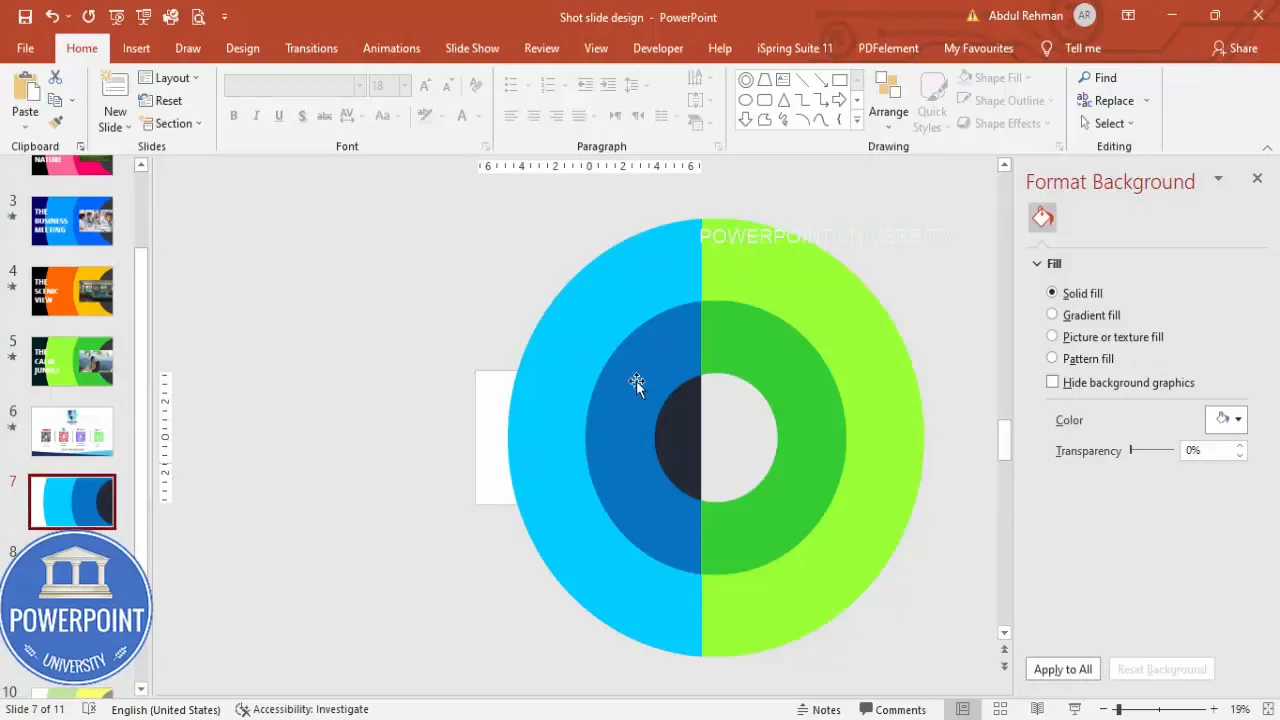
Task: Open the Select dropdown in Editing
Action: coord(1106,123)
